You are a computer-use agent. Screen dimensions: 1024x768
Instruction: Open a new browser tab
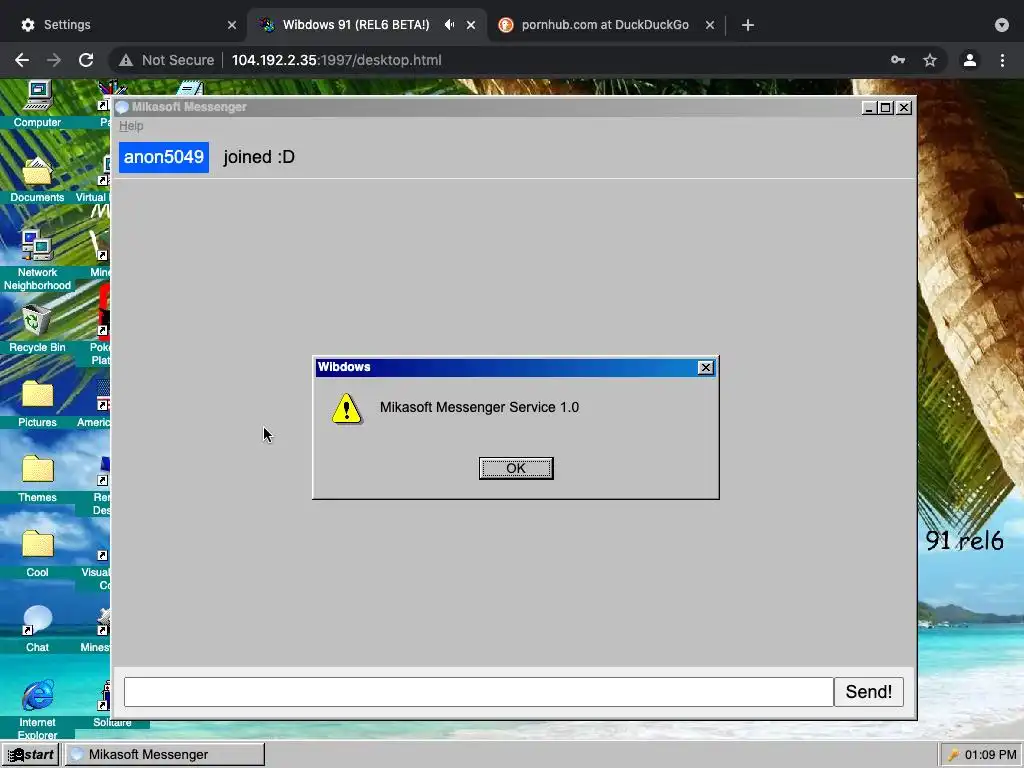748,25
